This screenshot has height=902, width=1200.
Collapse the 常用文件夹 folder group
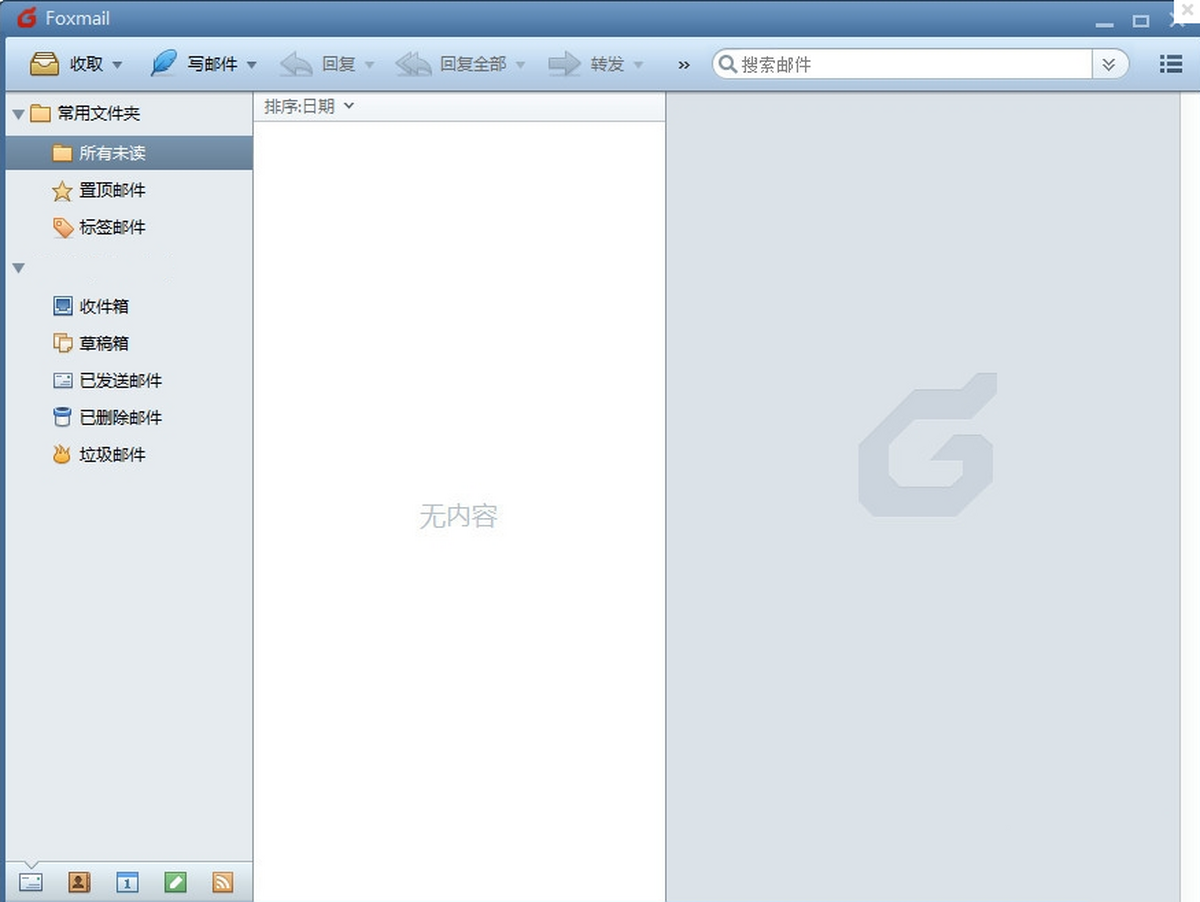pos(18,114)
